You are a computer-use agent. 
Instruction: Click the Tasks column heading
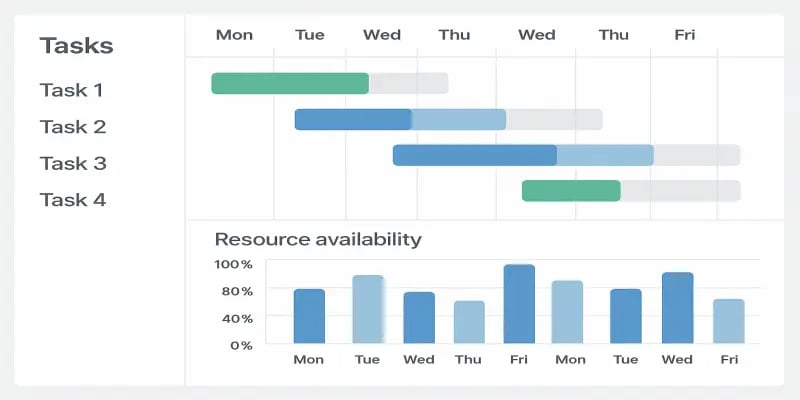pos(76,46)
